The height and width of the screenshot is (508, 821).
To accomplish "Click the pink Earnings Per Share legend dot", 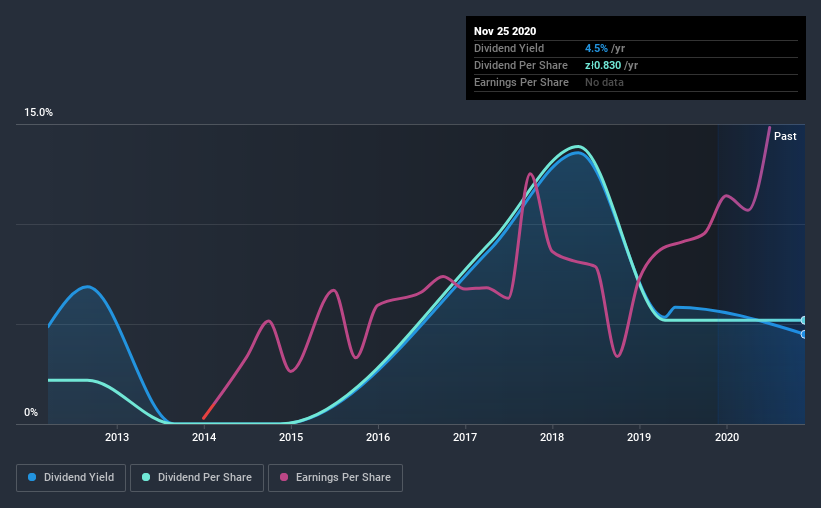I will point(284,477).
